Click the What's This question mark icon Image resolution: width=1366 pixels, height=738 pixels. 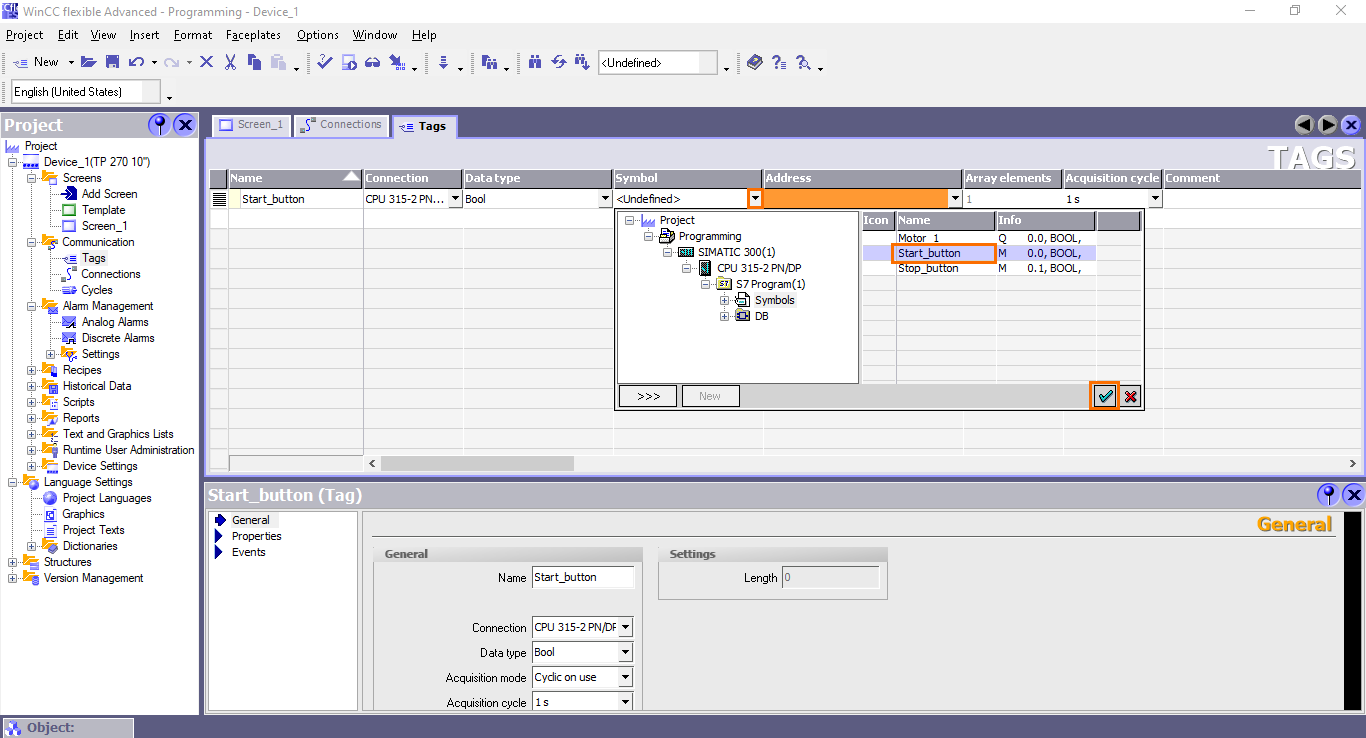pos(779,62)
